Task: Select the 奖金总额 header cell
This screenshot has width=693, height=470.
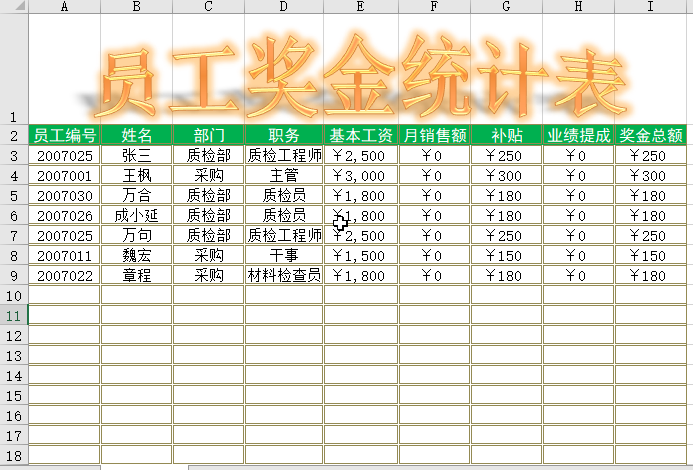Action: click(650, 135)
